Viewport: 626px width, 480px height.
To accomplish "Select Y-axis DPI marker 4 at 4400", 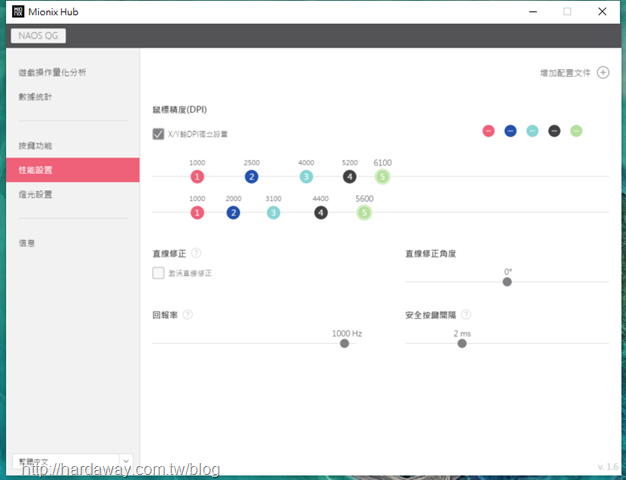I will 321,212.
